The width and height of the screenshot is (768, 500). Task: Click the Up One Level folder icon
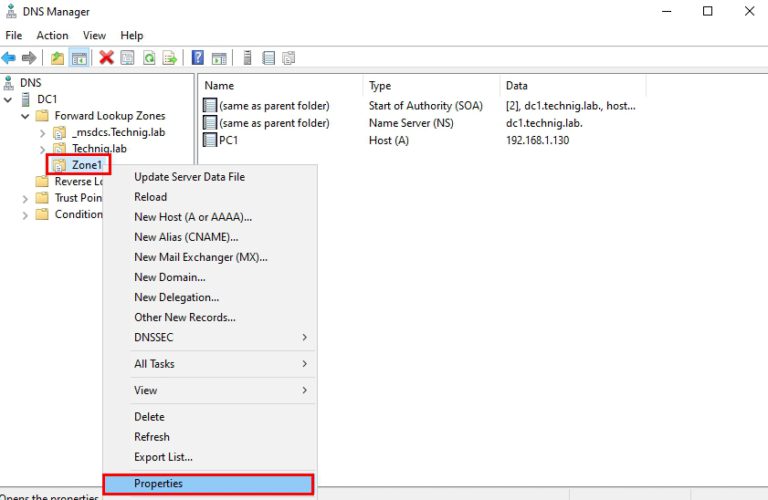tap(58, 58)
